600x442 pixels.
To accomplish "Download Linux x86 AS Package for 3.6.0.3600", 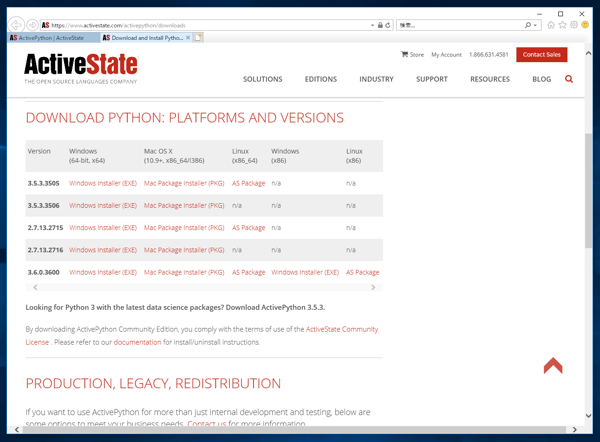I will (362, 272).
